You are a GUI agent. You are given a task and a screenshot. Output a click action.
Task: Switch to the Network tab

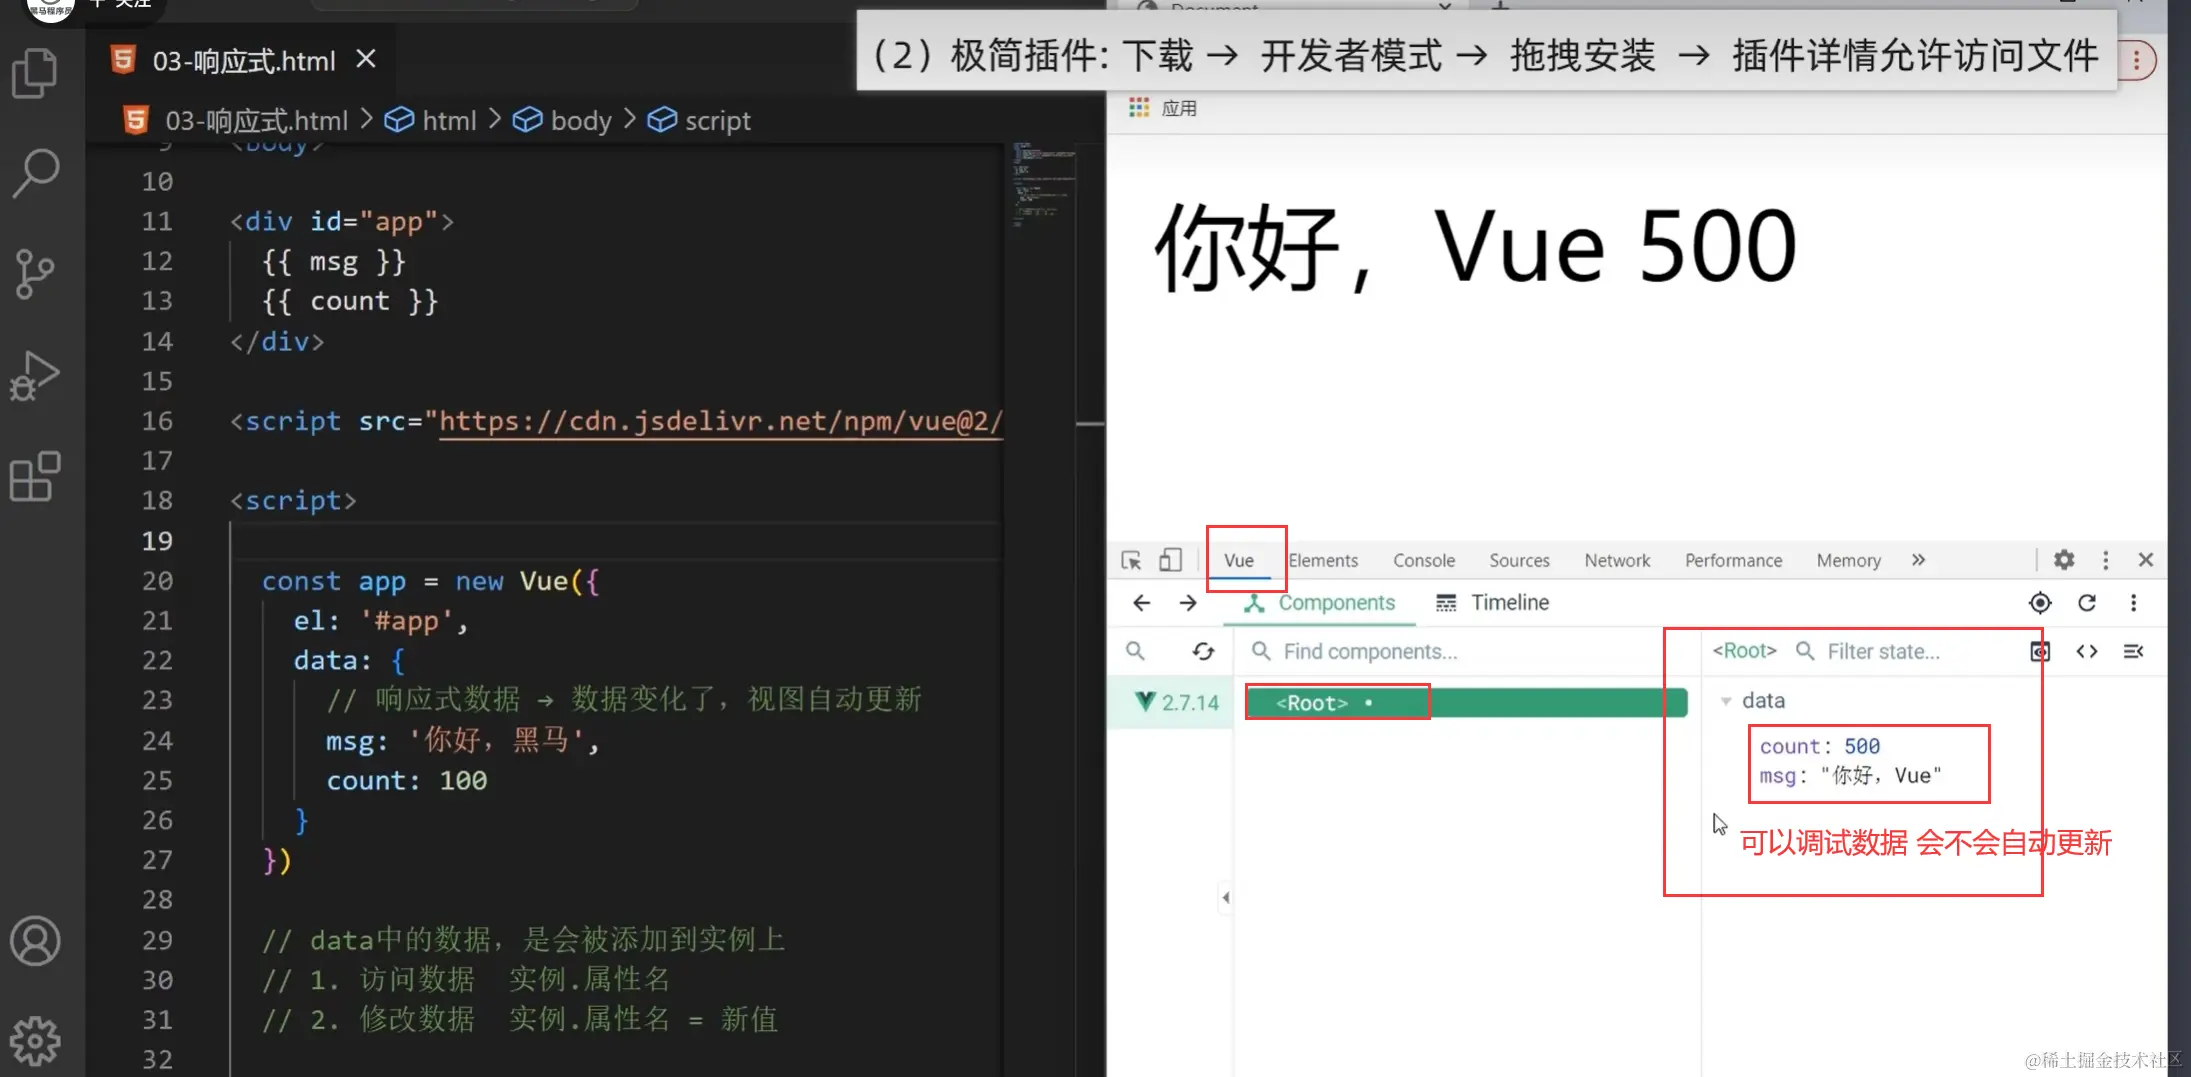point(1617,560)
